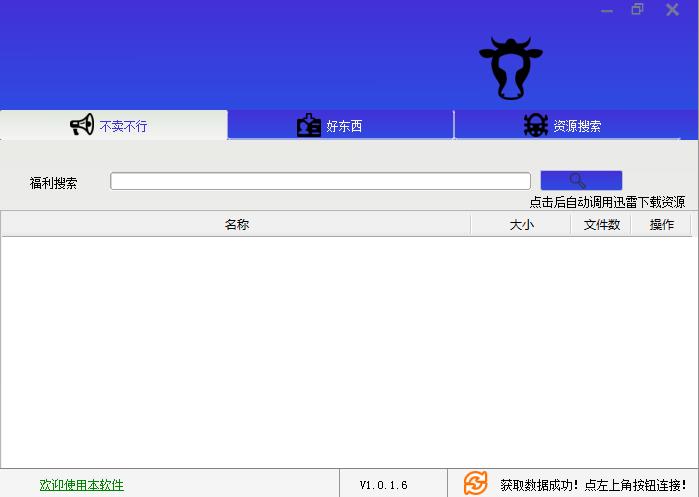The image size is (699, 497).
Task: Click the bug icon beside 资源搜索
Action: pyautogui.click(x=536, y=126)
